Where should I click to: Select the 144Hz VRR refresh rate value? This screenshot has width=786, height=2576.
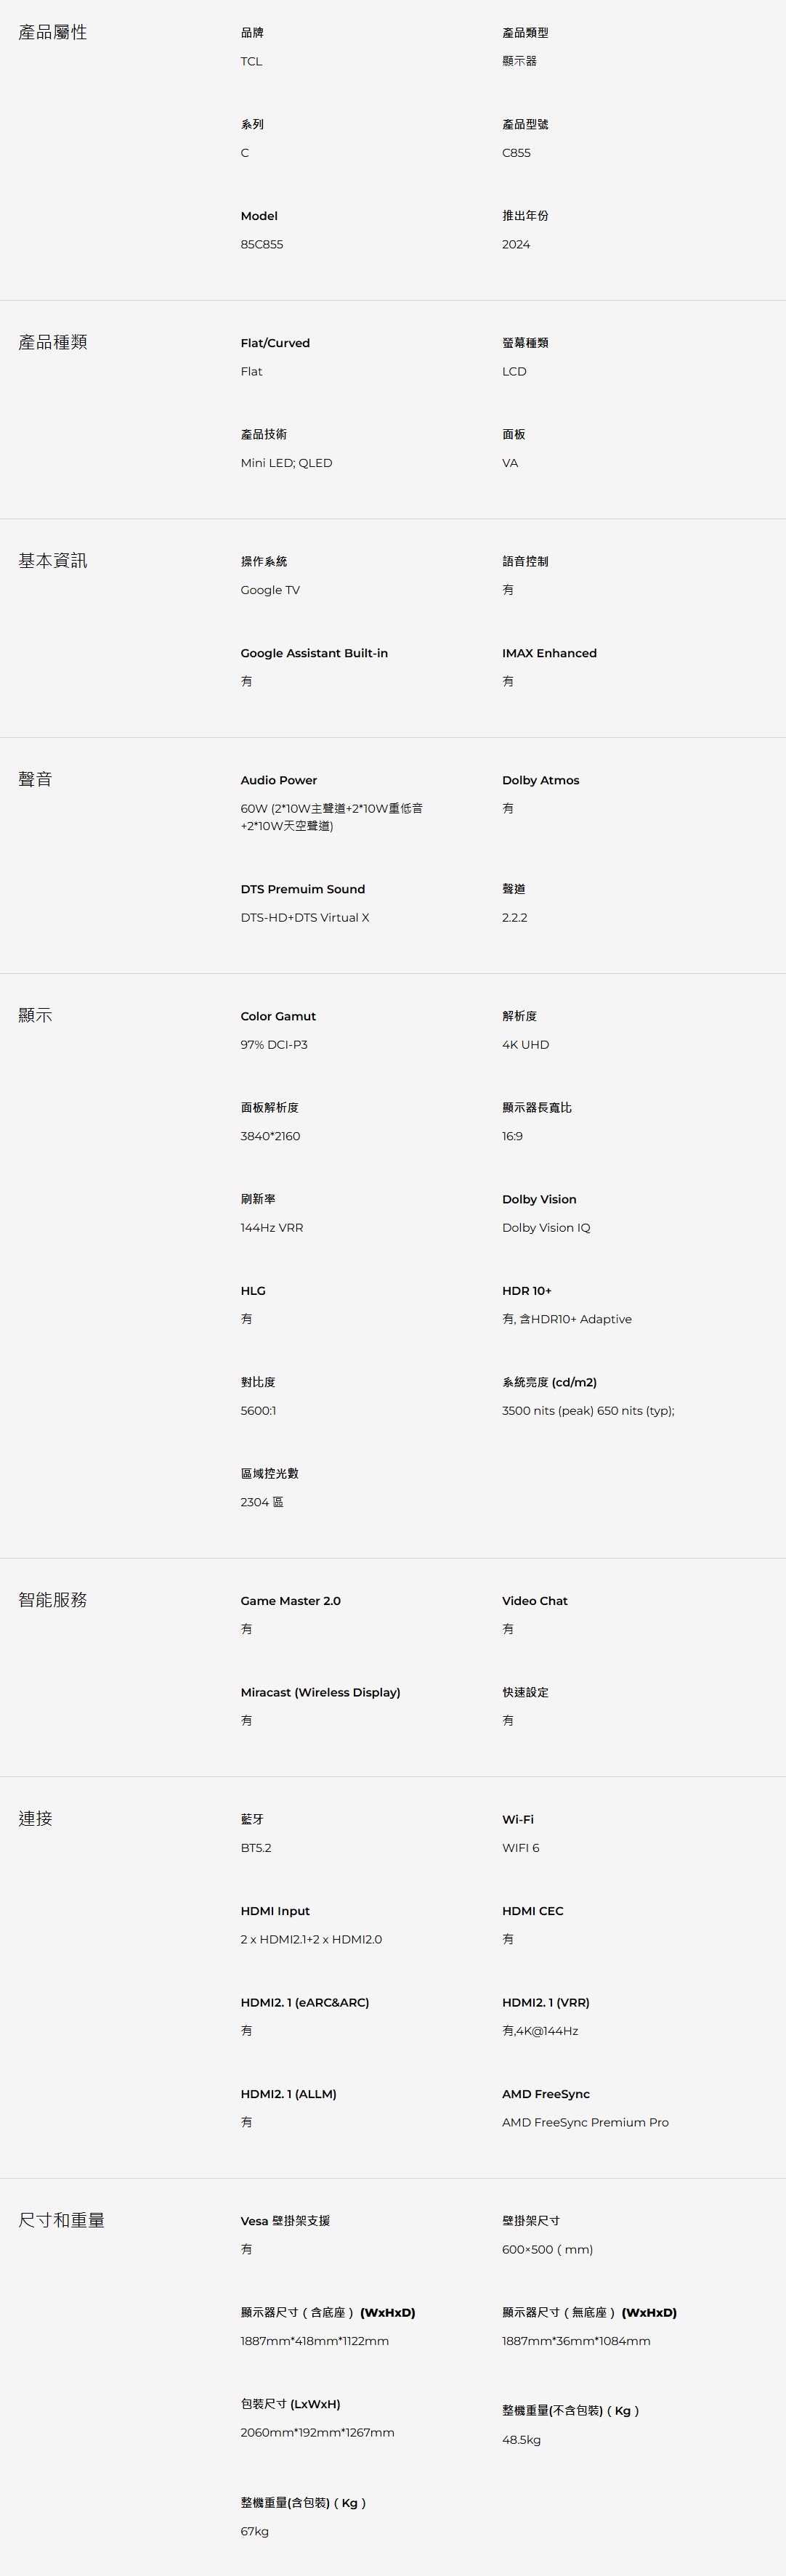tap(271, 1227)
